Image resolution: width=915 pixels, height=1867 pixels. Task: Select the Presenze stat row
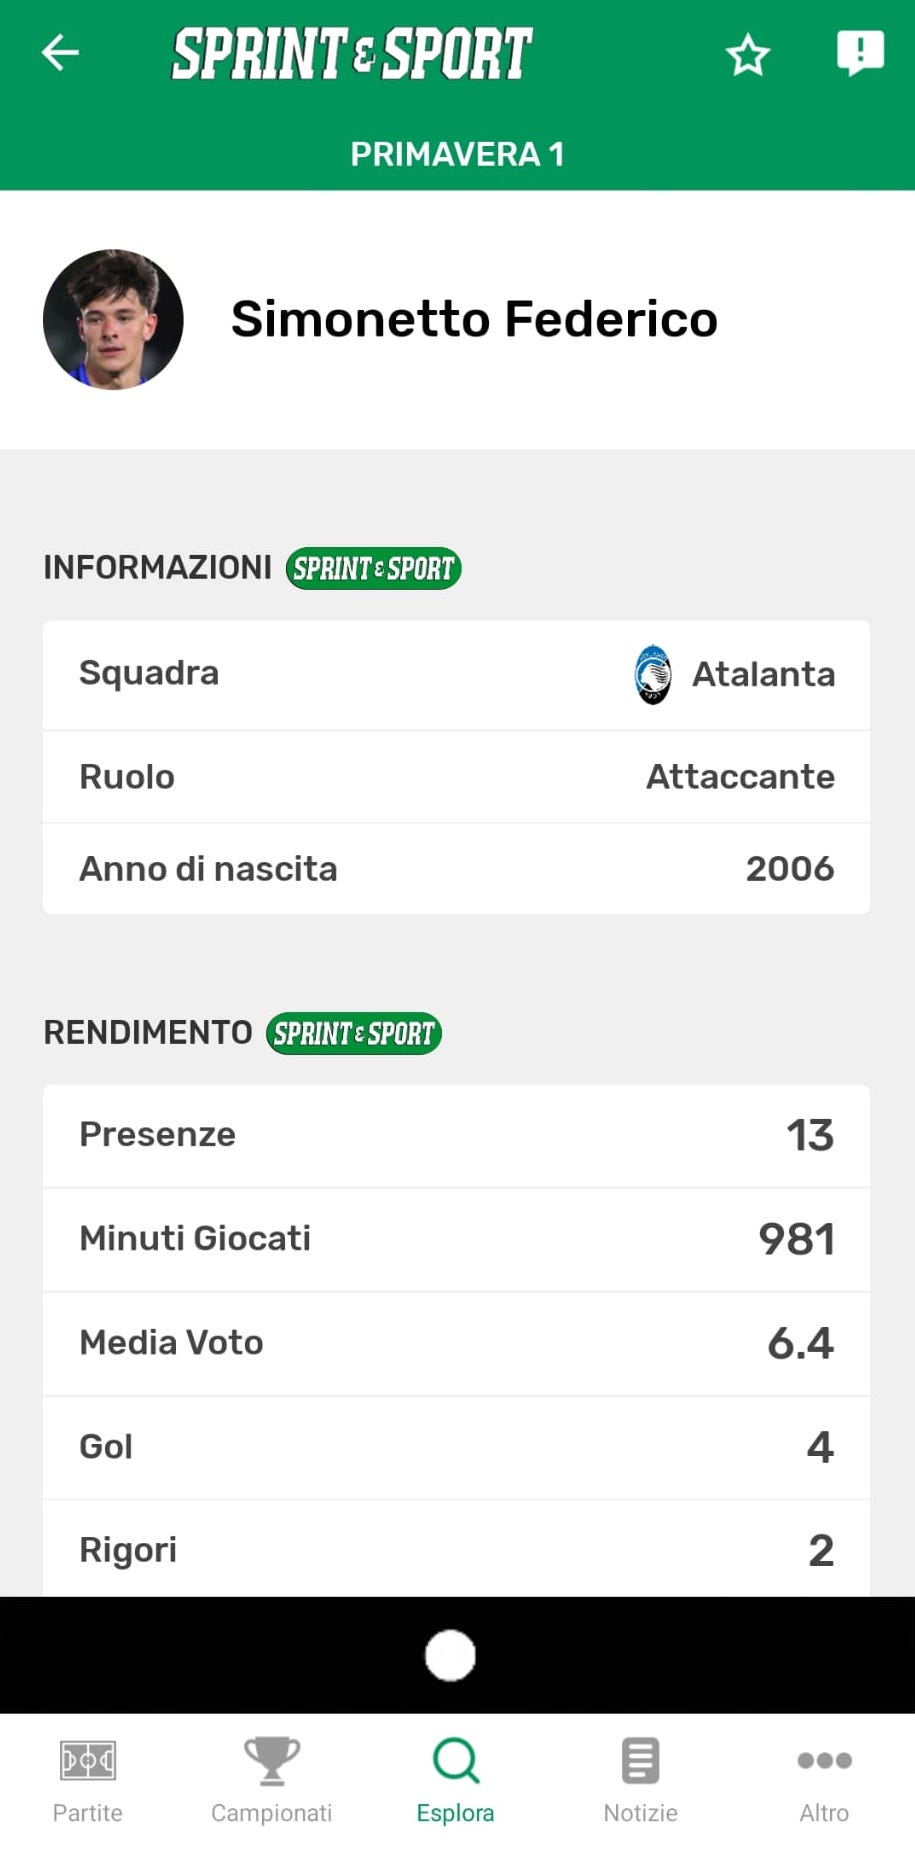tap(456, 1136)
